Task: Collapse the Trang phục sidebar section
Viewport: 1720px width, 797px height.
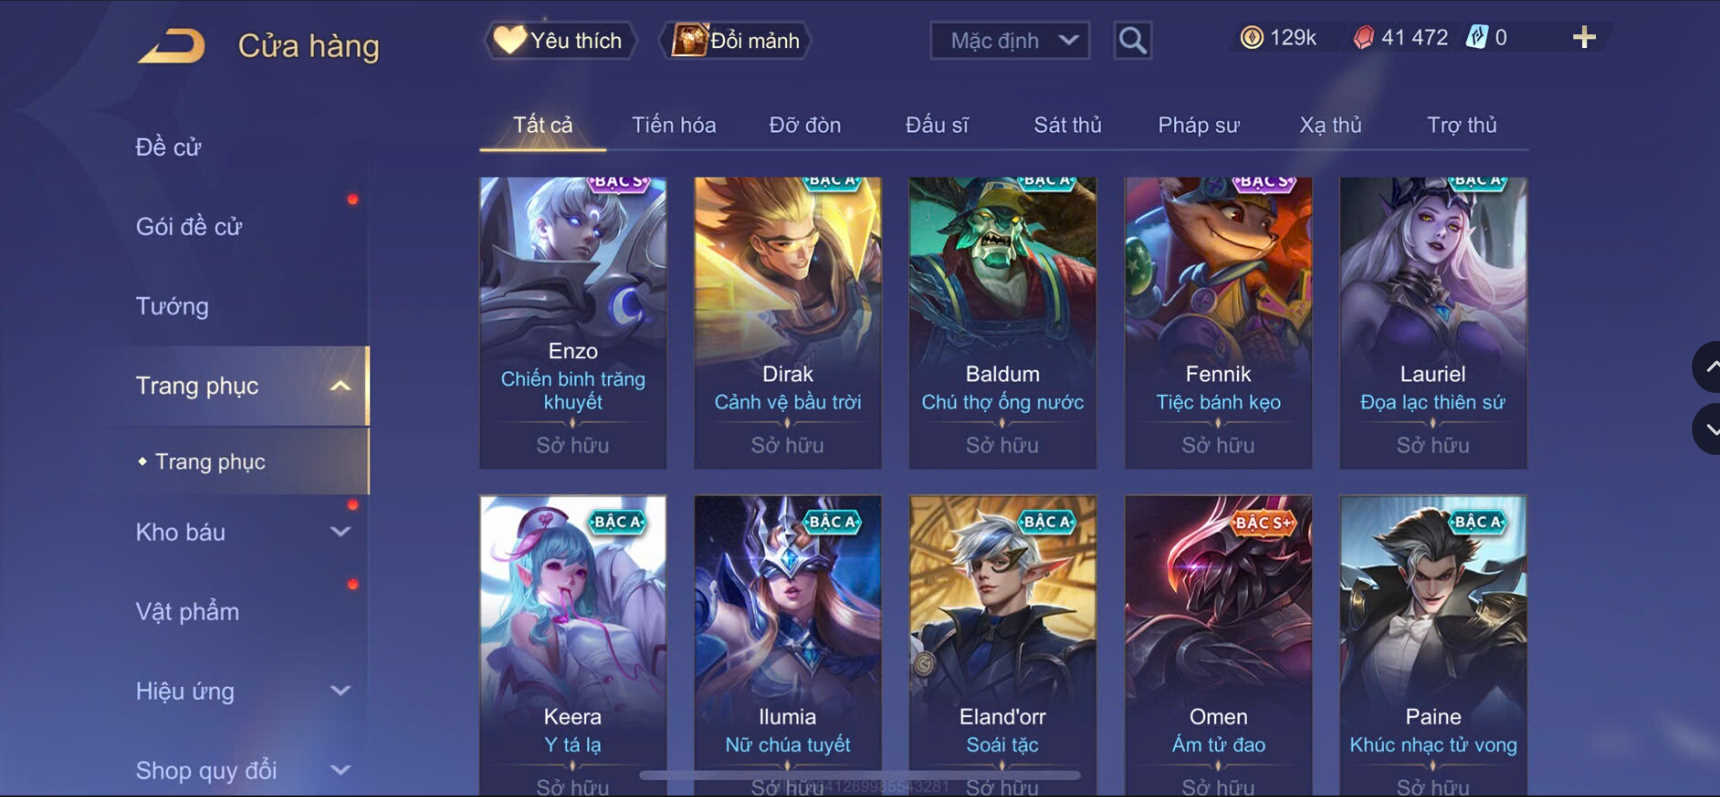Action: (341, 386)
